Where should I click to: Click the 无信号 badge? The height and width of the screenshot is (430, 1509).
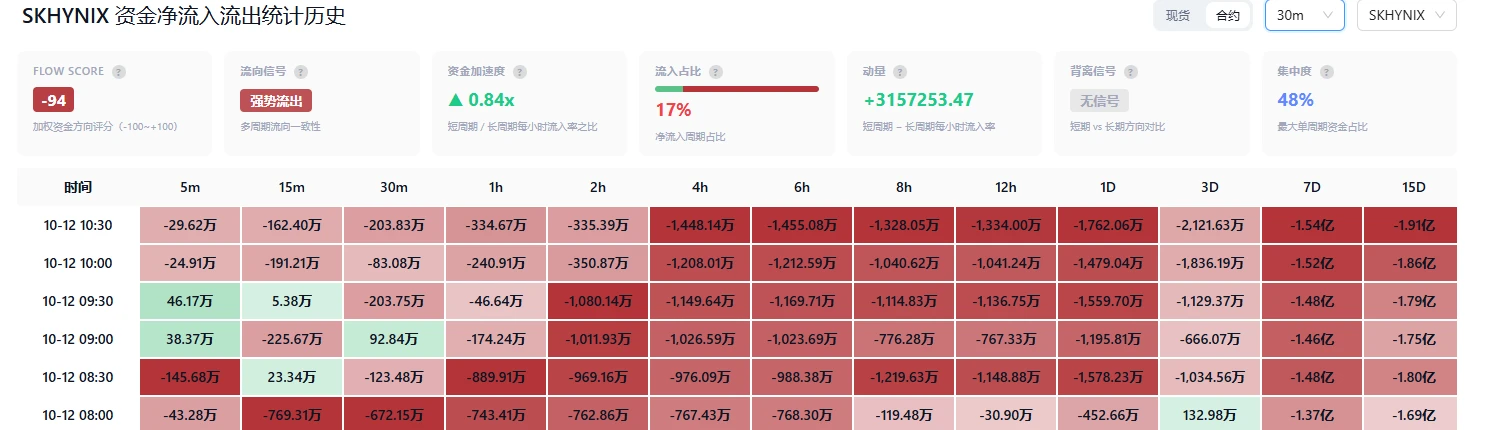[x=1100, y=100]
